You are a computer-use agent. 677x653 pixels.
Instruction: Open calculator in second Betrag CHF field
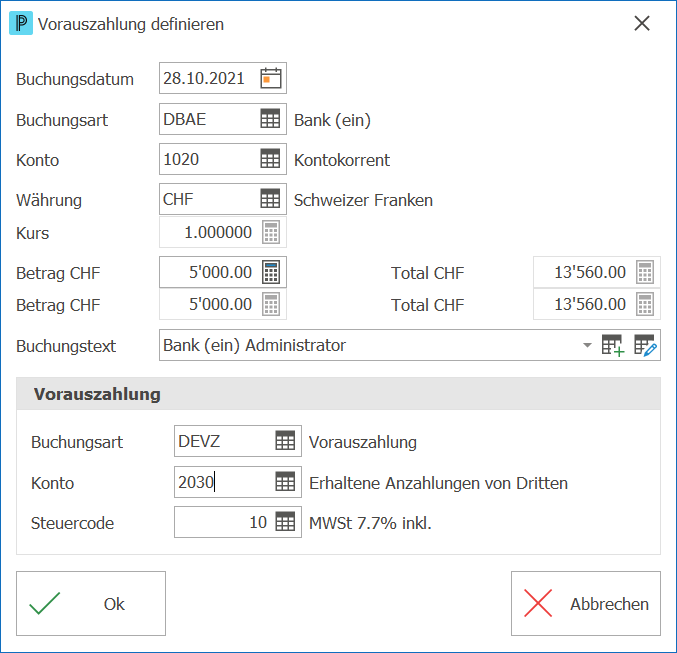271,304
